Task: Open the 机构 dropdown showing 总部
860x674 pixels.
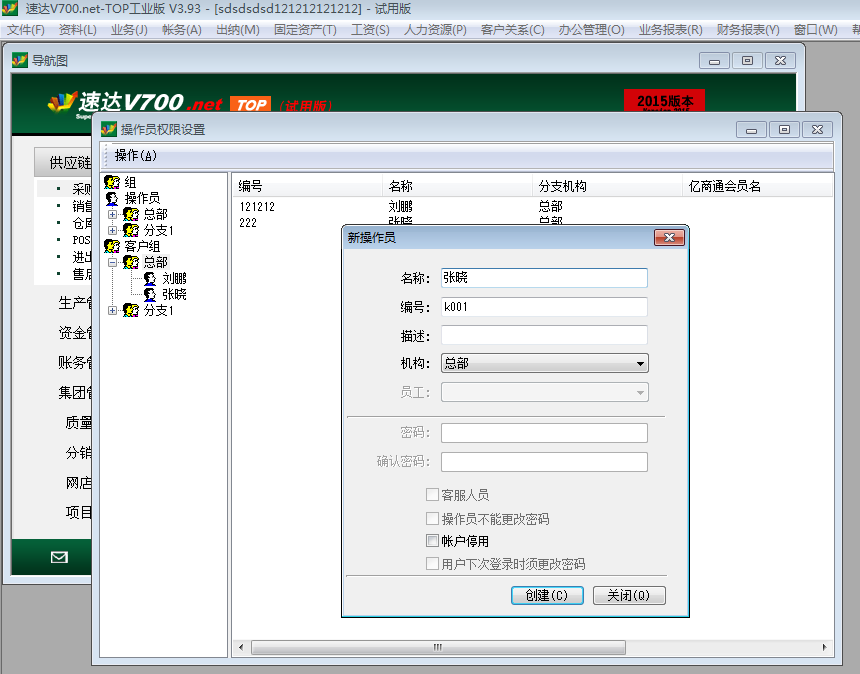Action: point(545,363)
